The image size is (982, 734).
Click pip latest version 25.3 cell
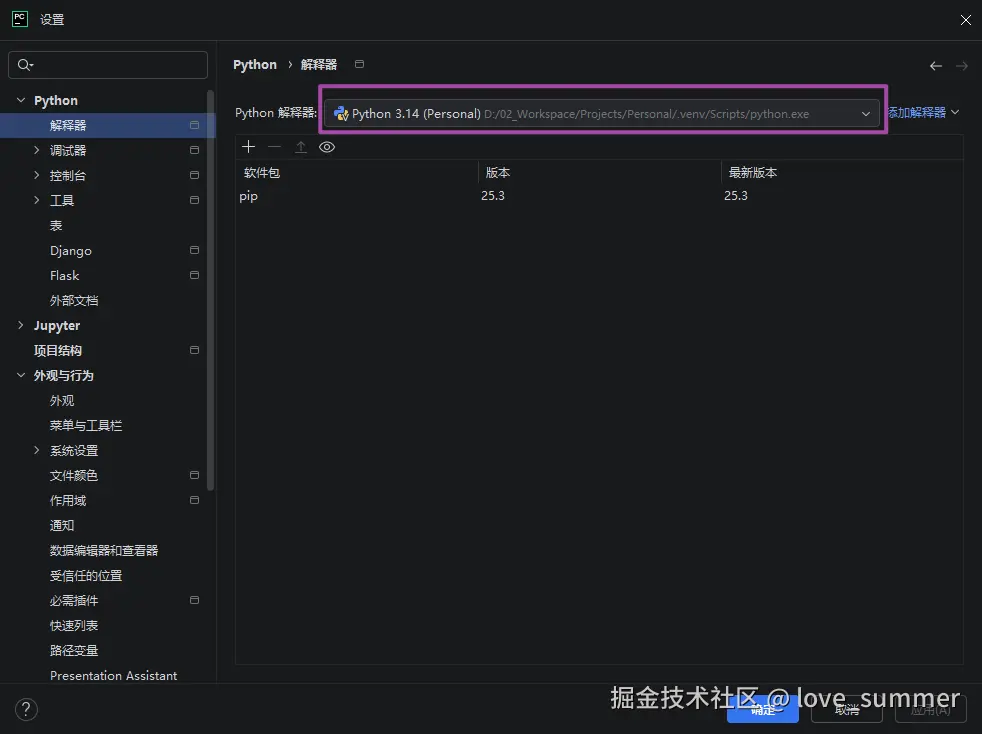pos(736,196)
